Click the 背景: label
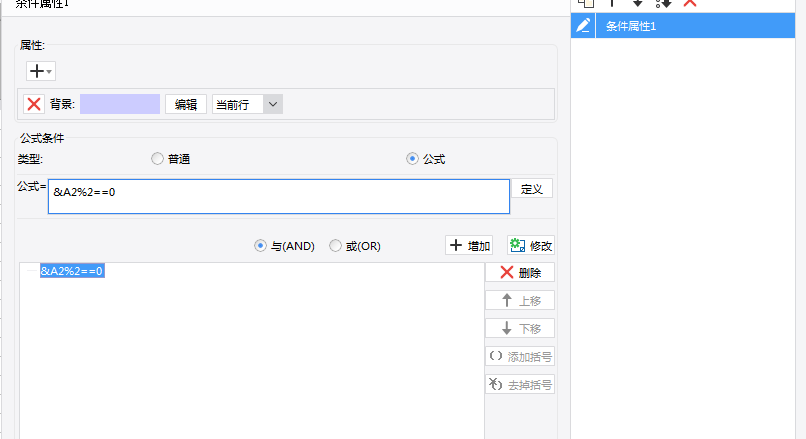806x439 pixels. (x=62, y=104)
